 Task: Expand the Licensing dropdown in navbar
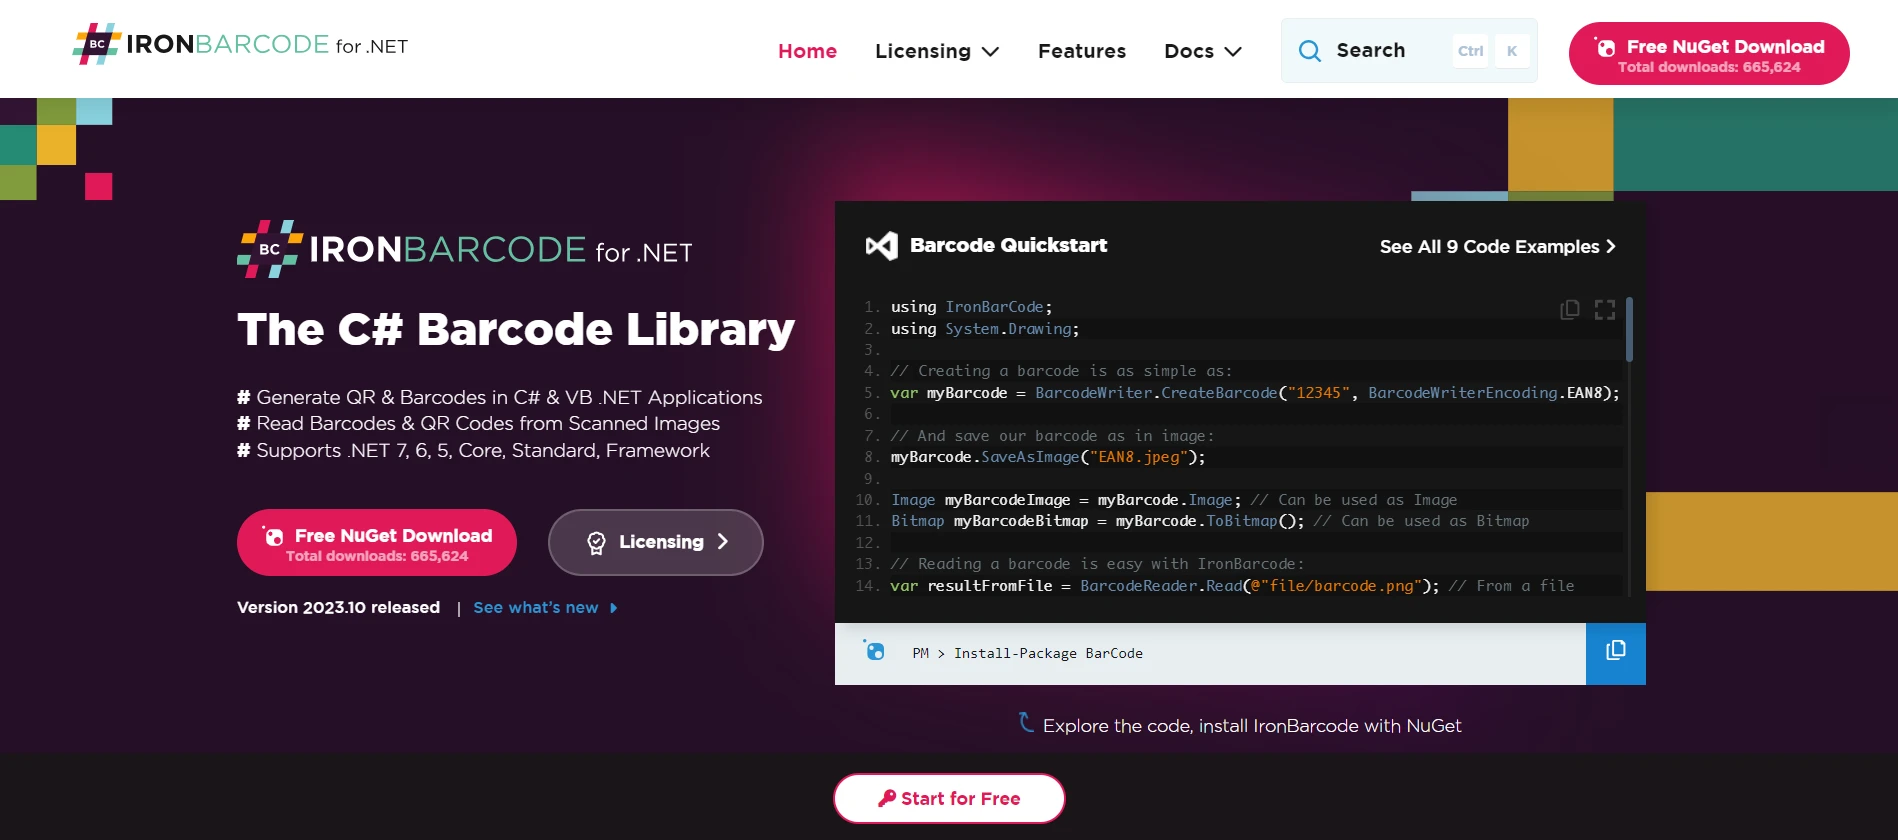pos(937,51)
